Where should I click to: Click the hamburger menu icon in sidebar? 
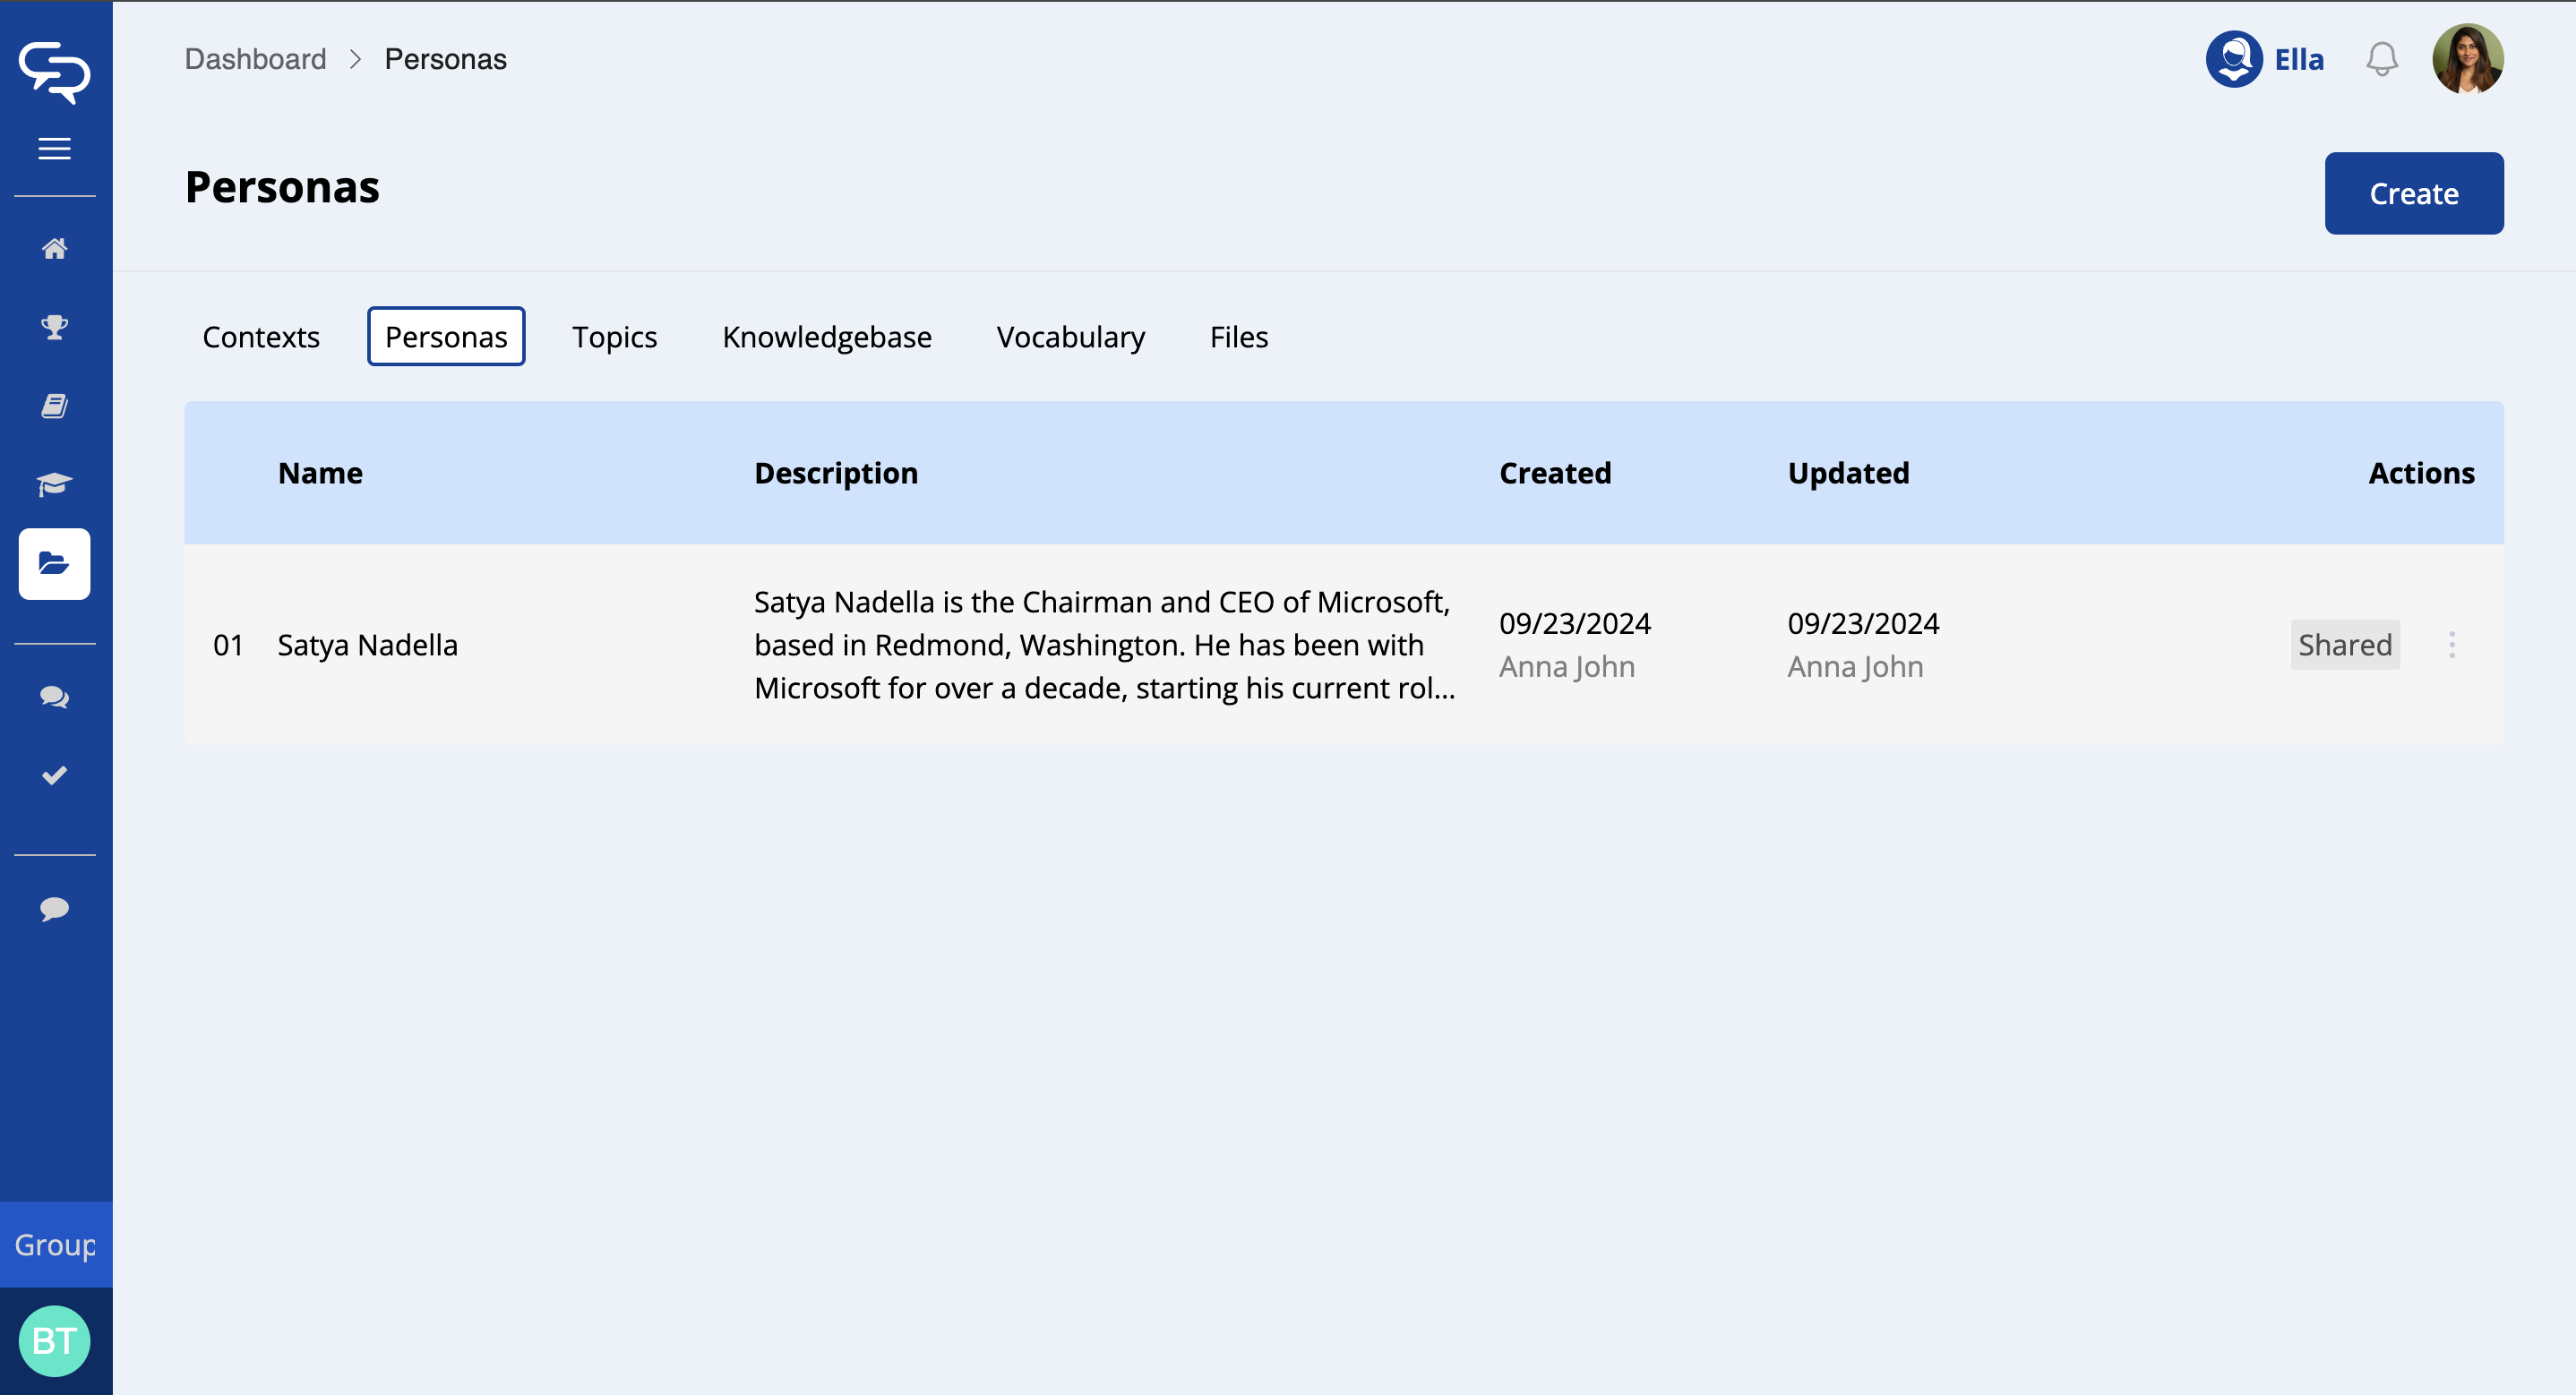pyautogui.click(x=54, y=149)
